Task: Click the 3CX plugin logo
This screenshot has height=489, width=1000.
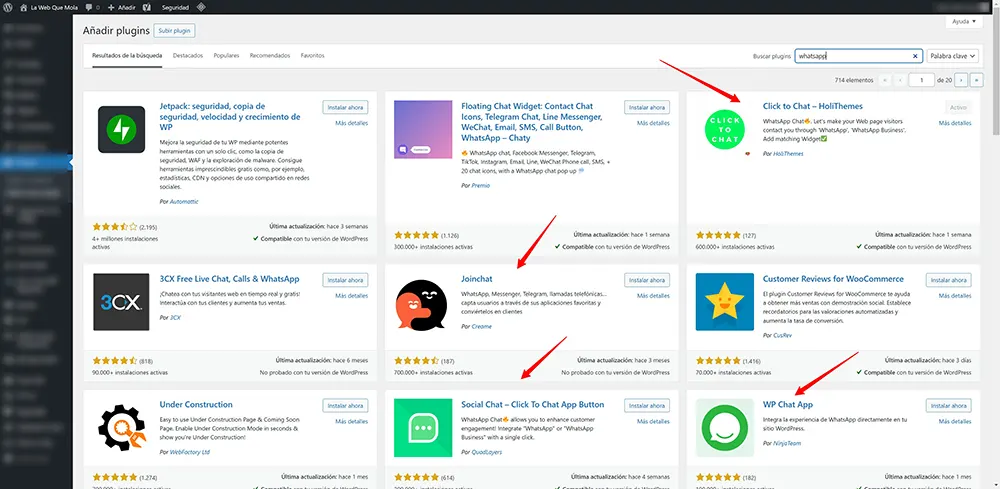Action: pyautogui.click(x=121, y=302)
